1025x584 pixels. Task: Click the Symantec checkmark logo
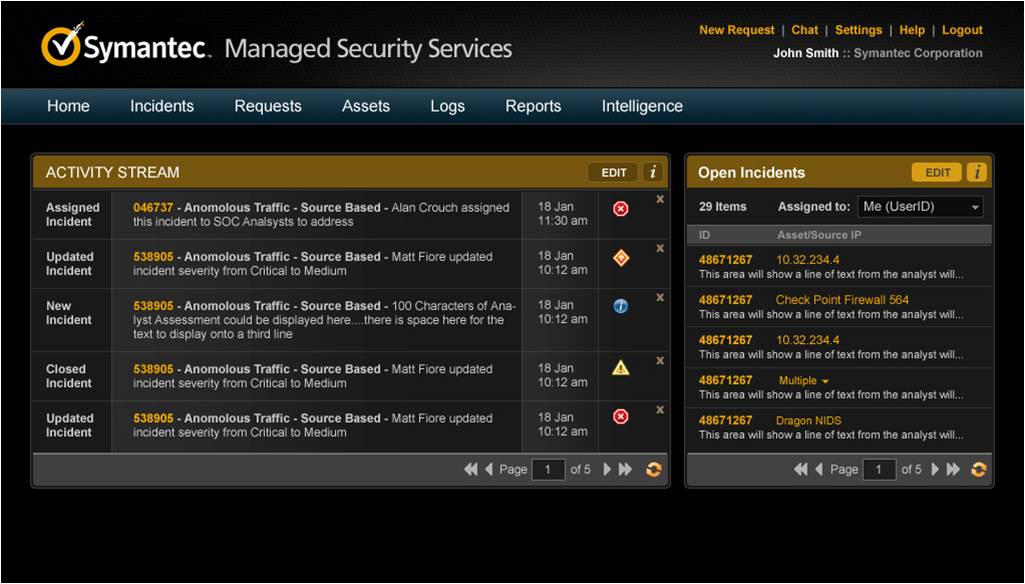point(62,45)
